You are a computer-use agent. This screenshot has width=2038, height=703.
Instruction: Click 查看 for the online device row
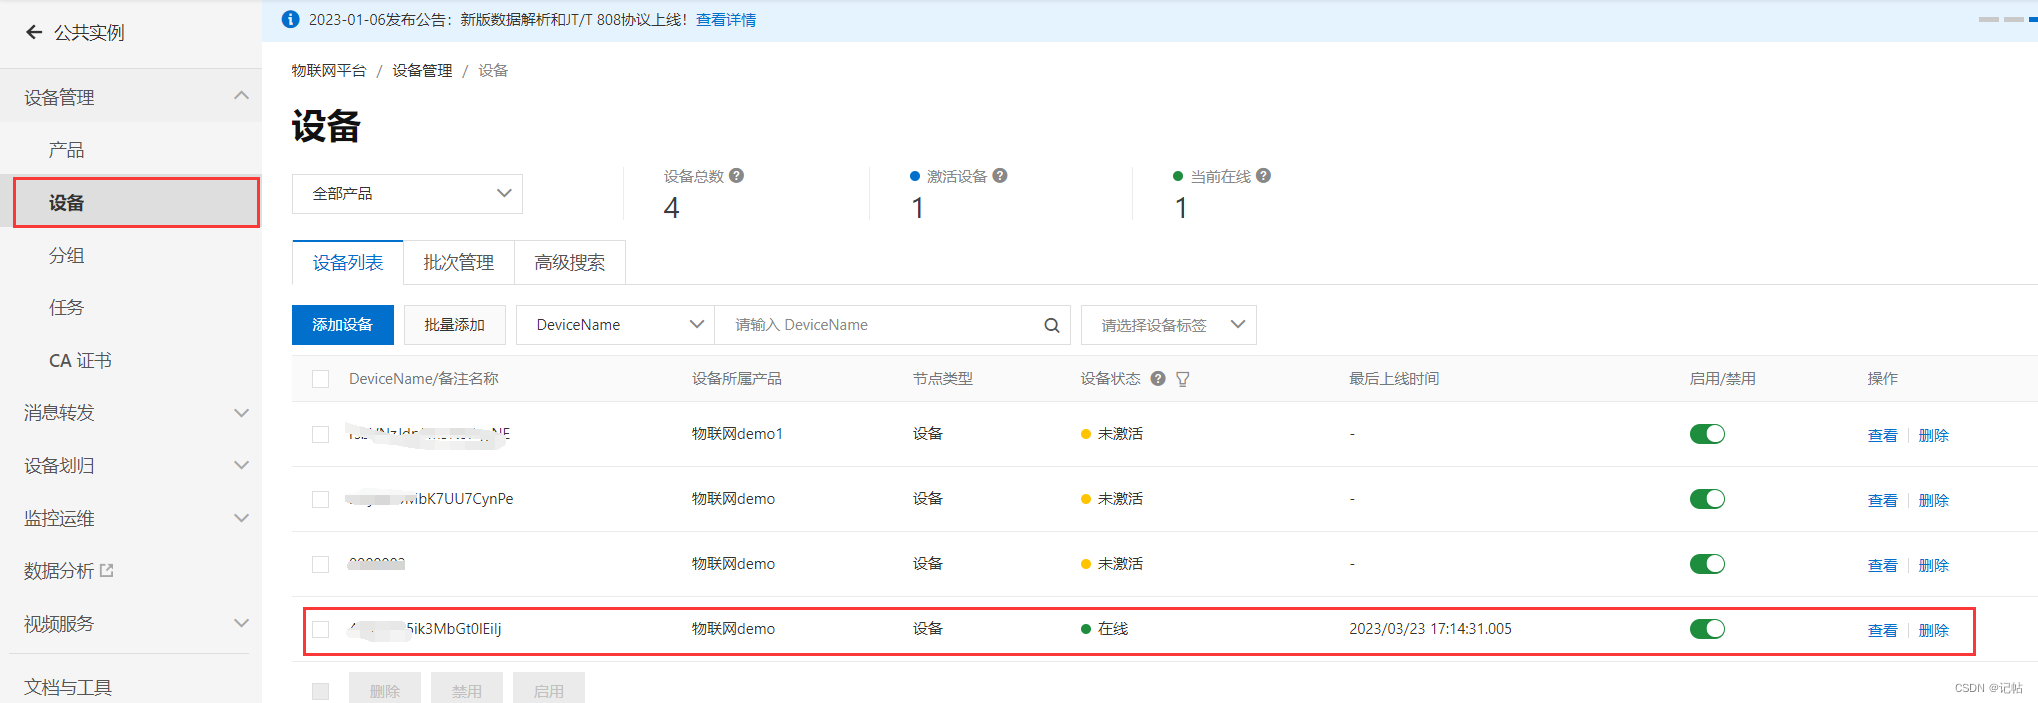pyautogui.click(x=1882, y=630)
